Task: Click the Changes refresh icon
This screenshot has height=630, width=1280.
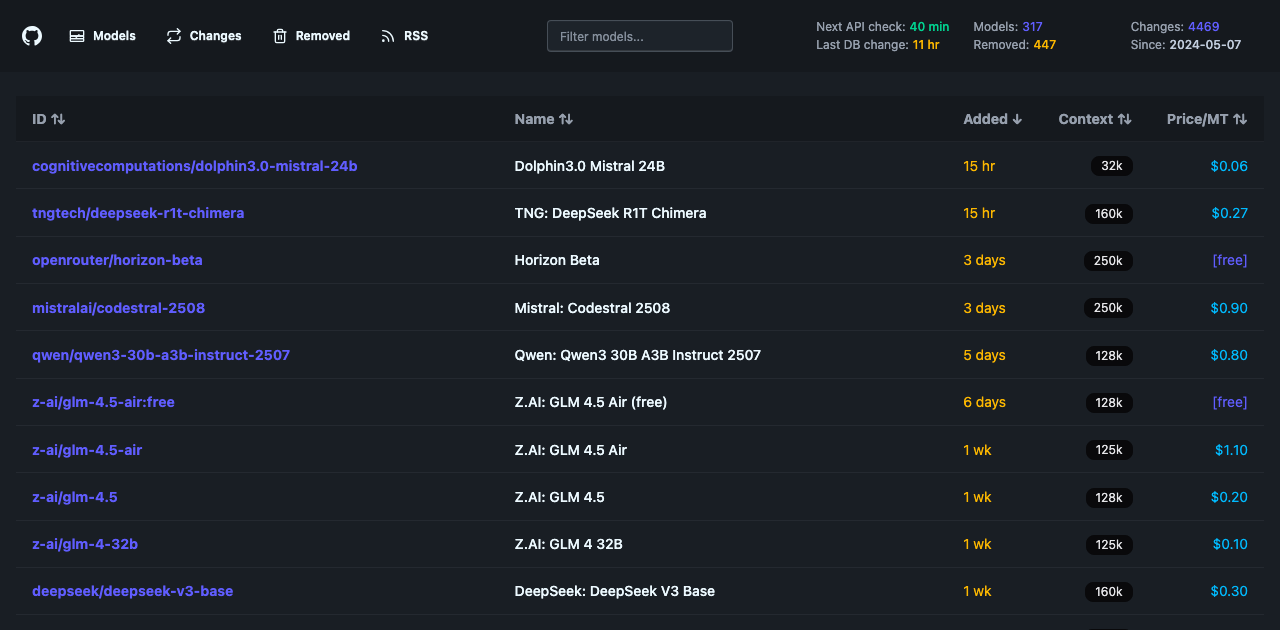Action: 172,35
